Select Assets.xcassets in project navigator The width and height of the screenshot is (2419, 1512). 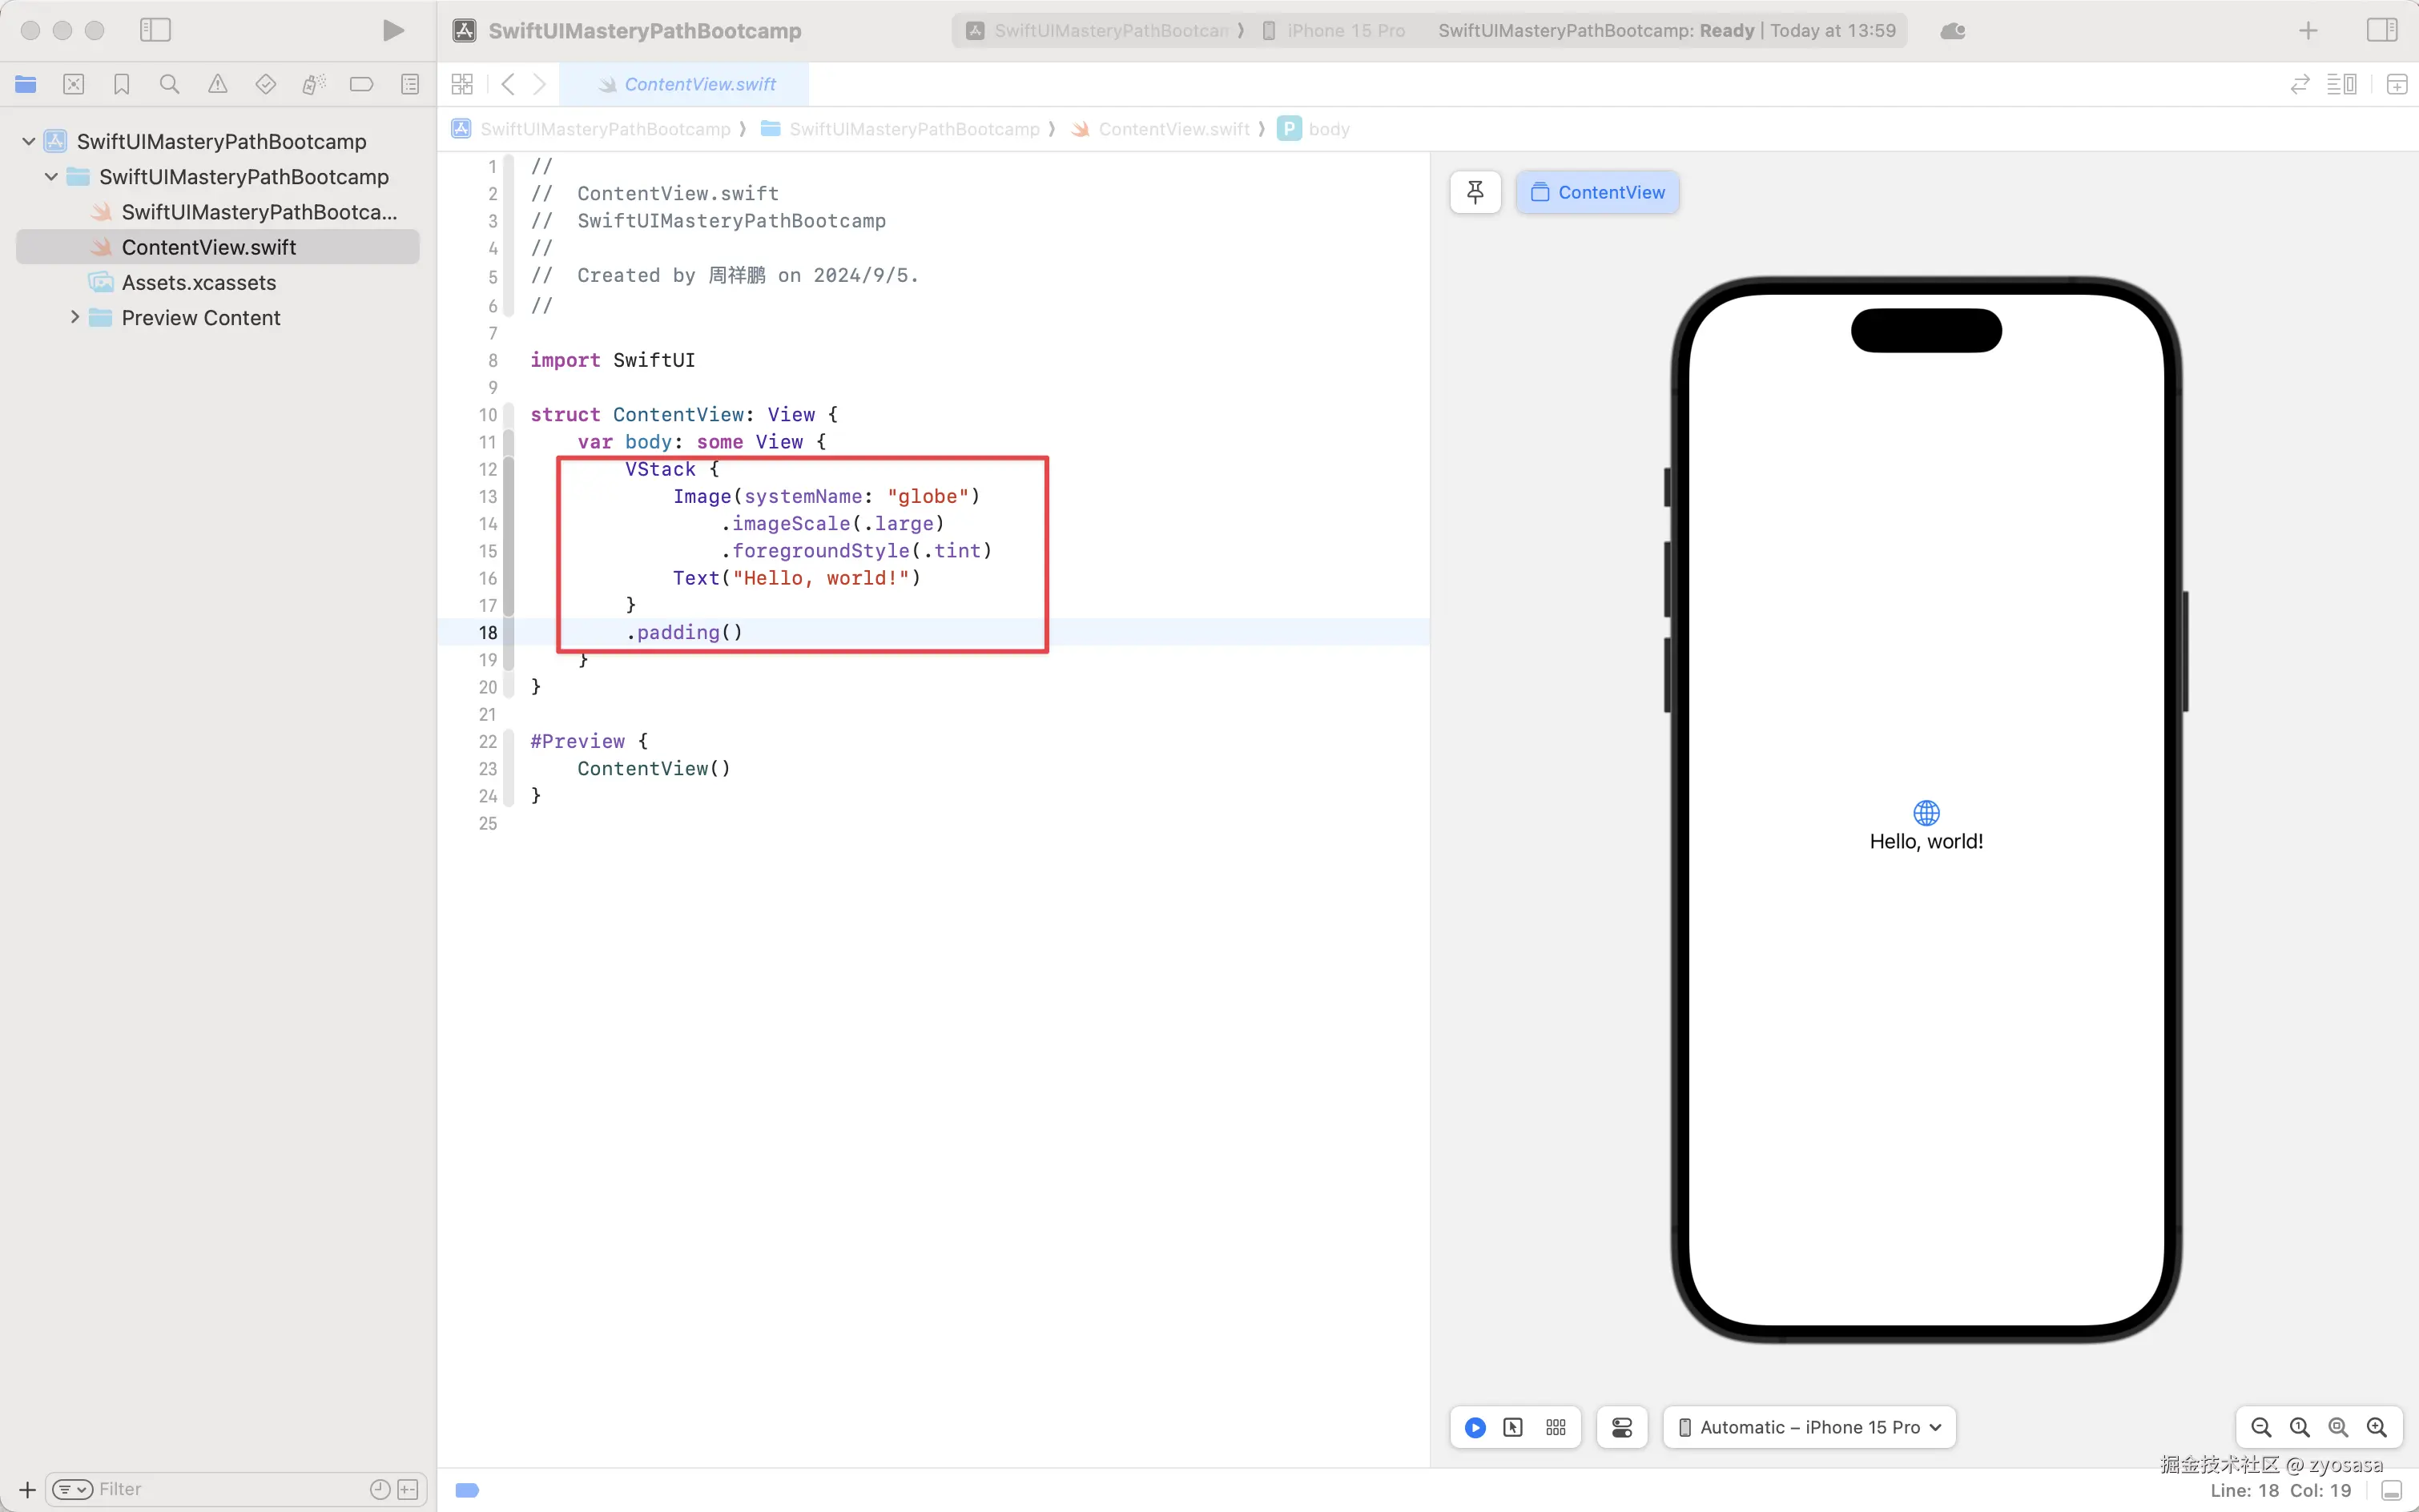[x=199, y=282]
